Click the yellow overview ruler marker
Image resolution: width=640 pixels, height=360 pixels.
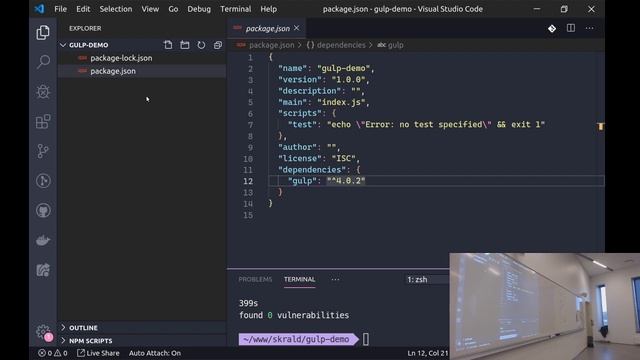600,126
